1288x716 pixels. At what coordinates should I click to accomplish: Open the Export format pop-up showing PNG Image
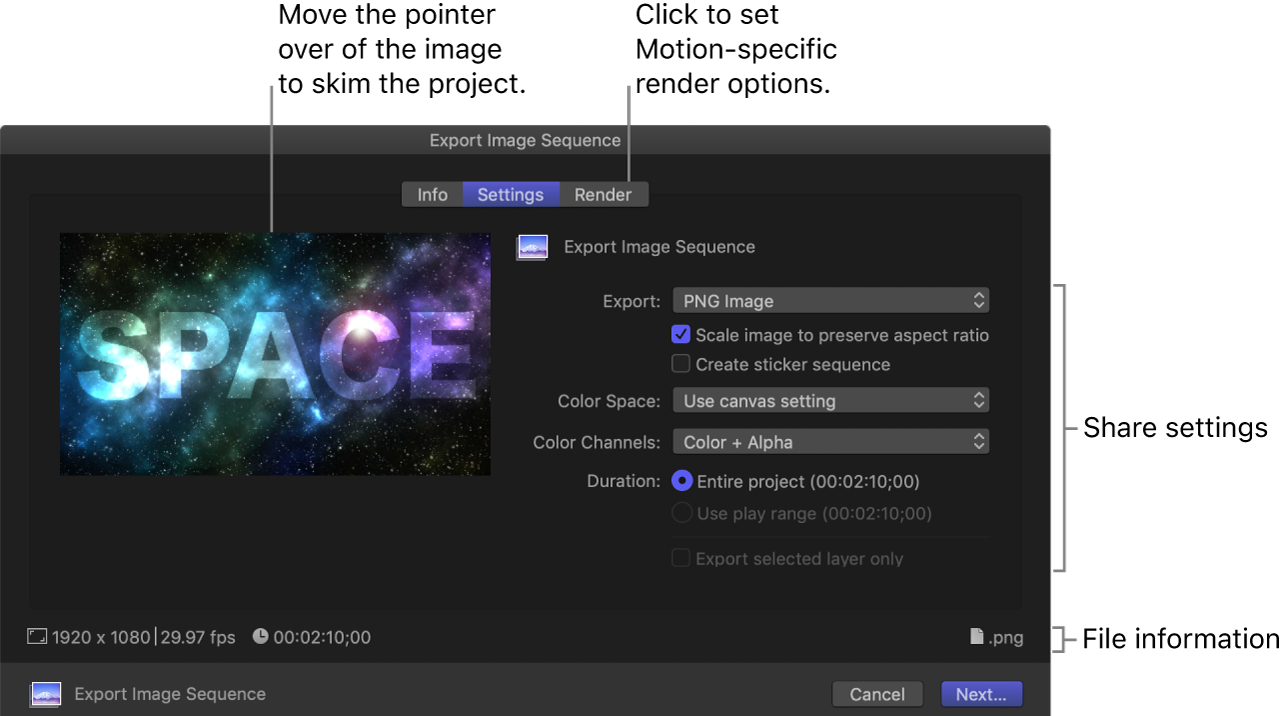(x=830, y=300)
